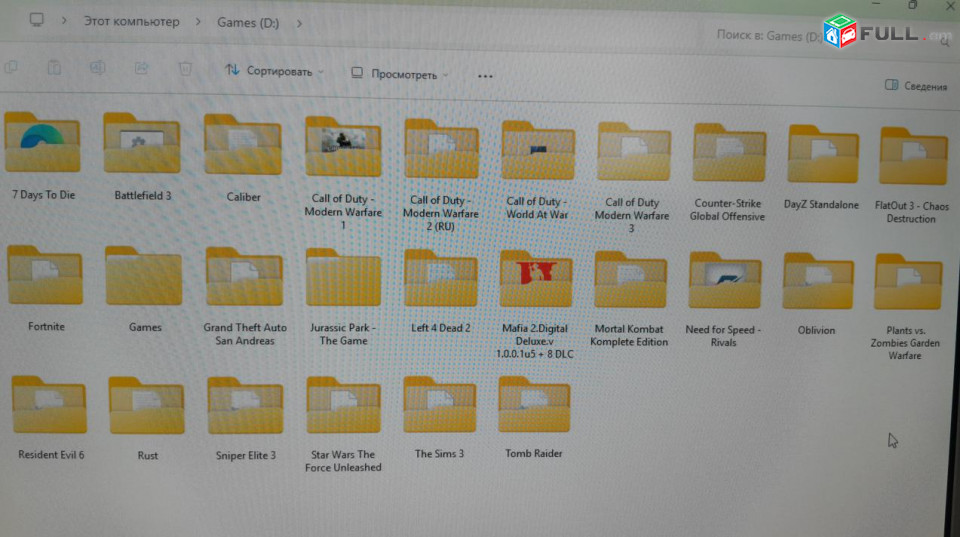Click the "DayZ Standalone" name label
The height and width of the screenshot is (537, 960).
click(821, 205)
